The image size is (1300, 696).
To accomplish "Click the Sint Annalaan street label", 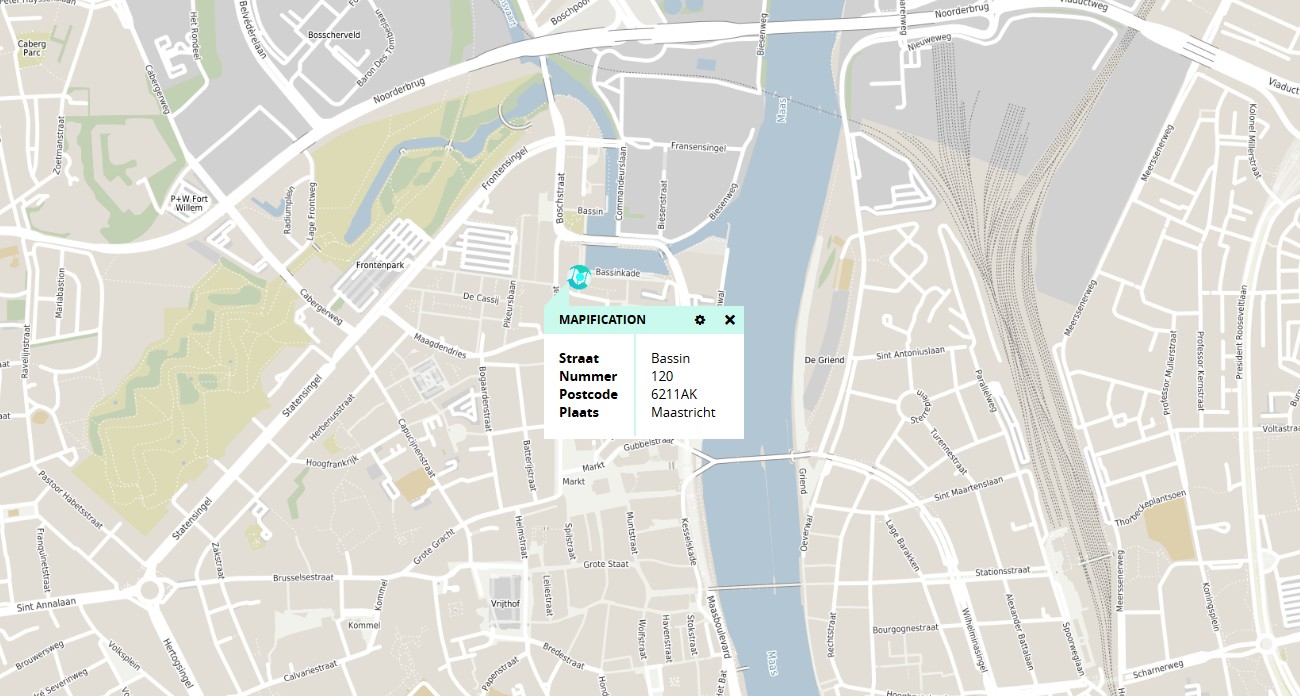I will 46,604.
